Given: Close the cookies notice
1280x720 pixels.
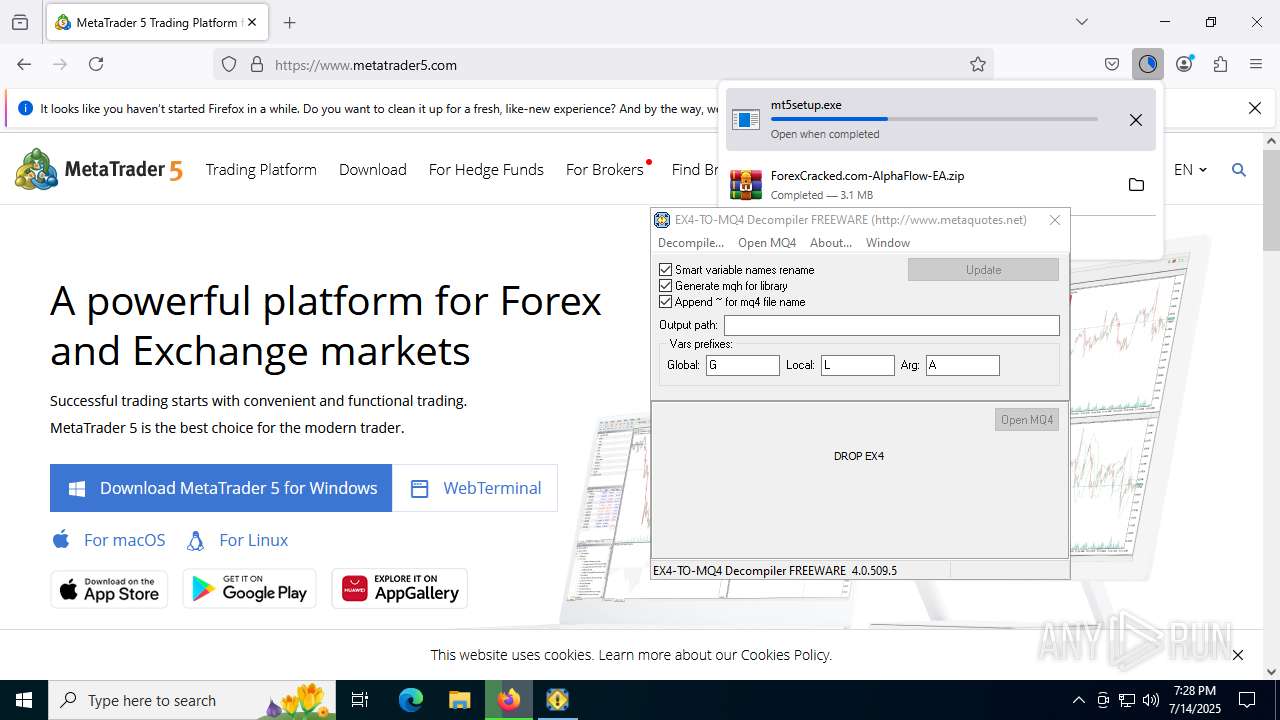Looking at the screenshot, I should (1238, 655).
